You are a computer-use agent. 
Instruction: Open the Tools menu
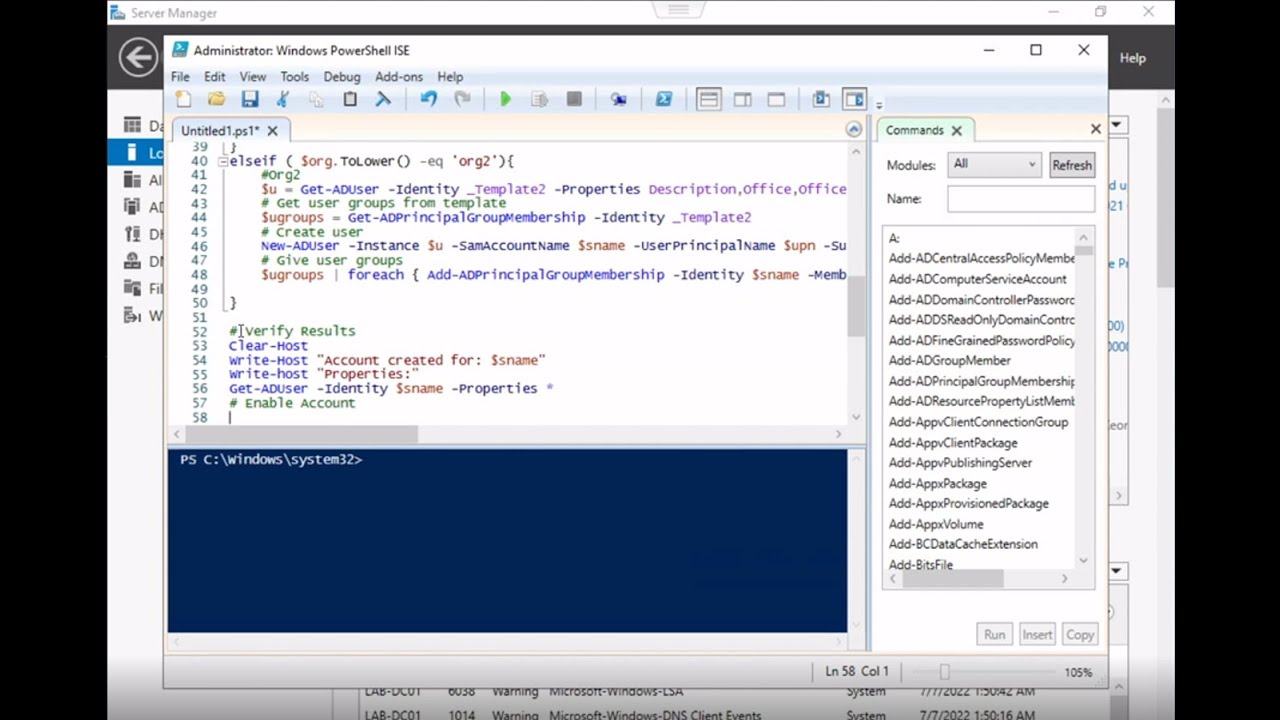(294, 76)
